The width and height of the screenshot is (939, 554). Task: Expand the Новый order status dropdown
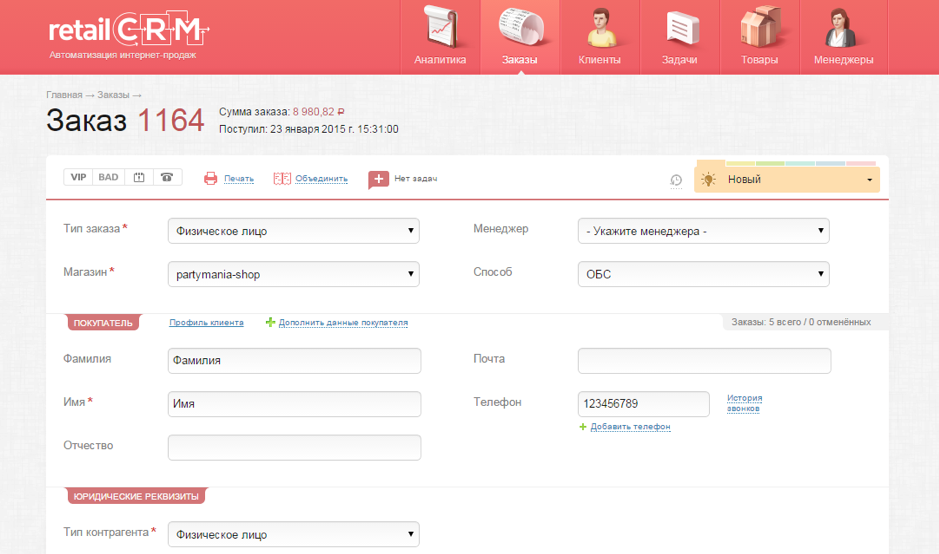pos(786,180)
